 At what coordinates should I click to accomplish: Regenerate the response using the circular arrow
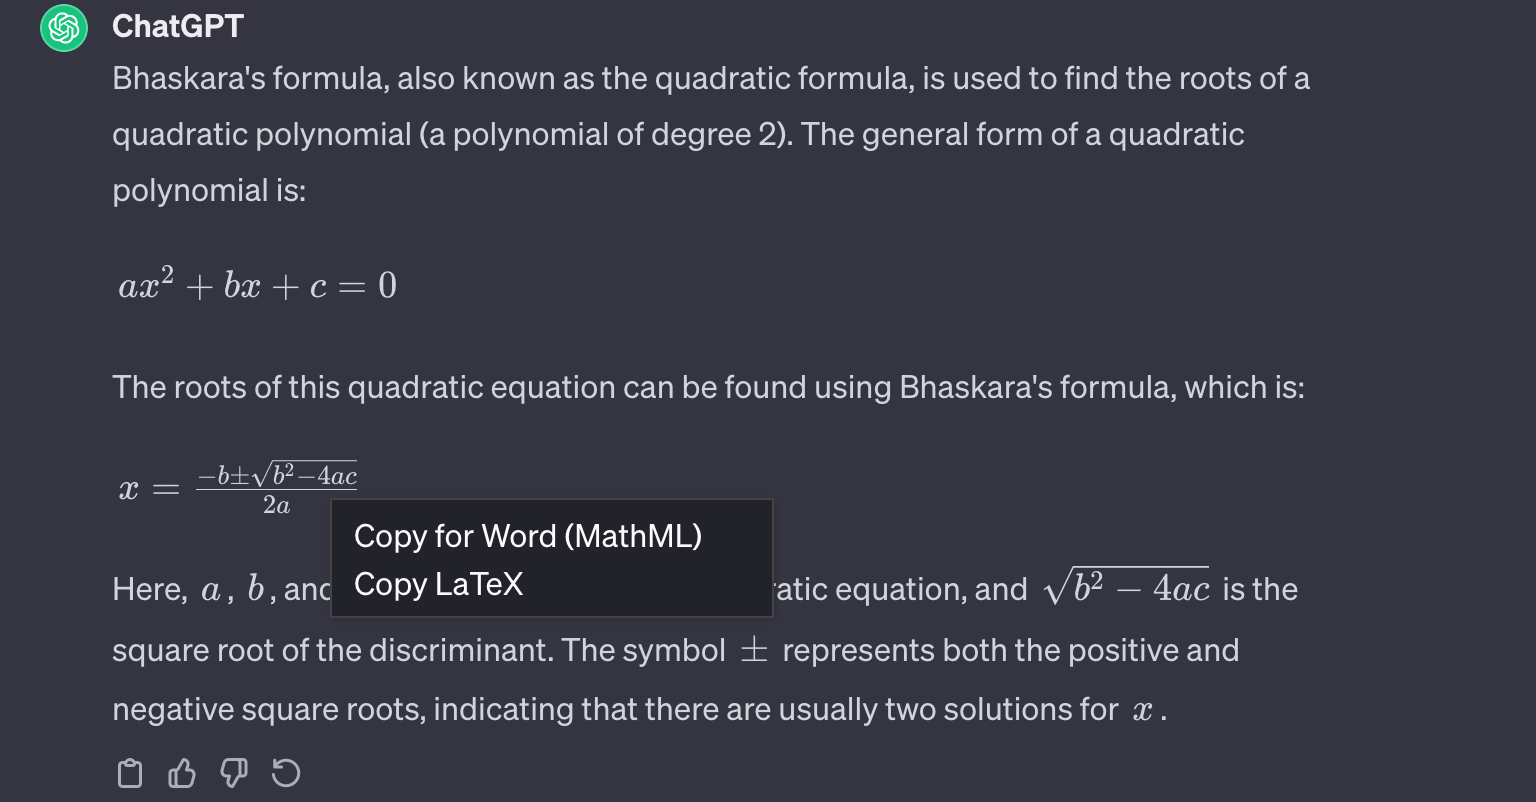tap(286, 773)
